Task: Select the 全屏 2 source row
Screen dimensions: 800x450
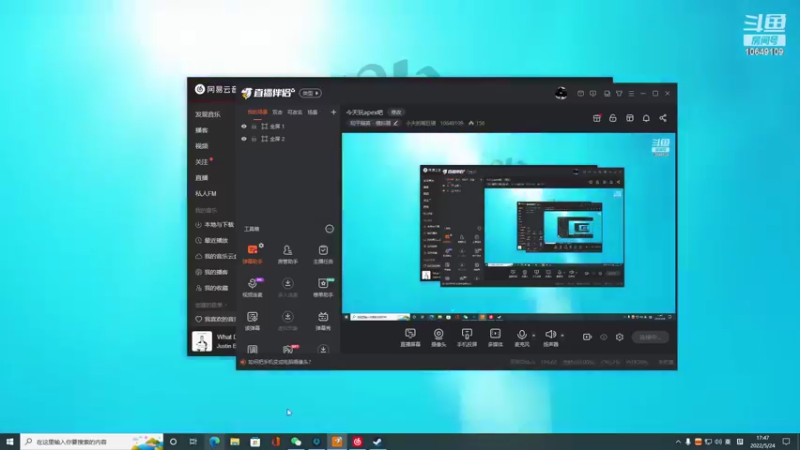Action: tap(288, 139)
